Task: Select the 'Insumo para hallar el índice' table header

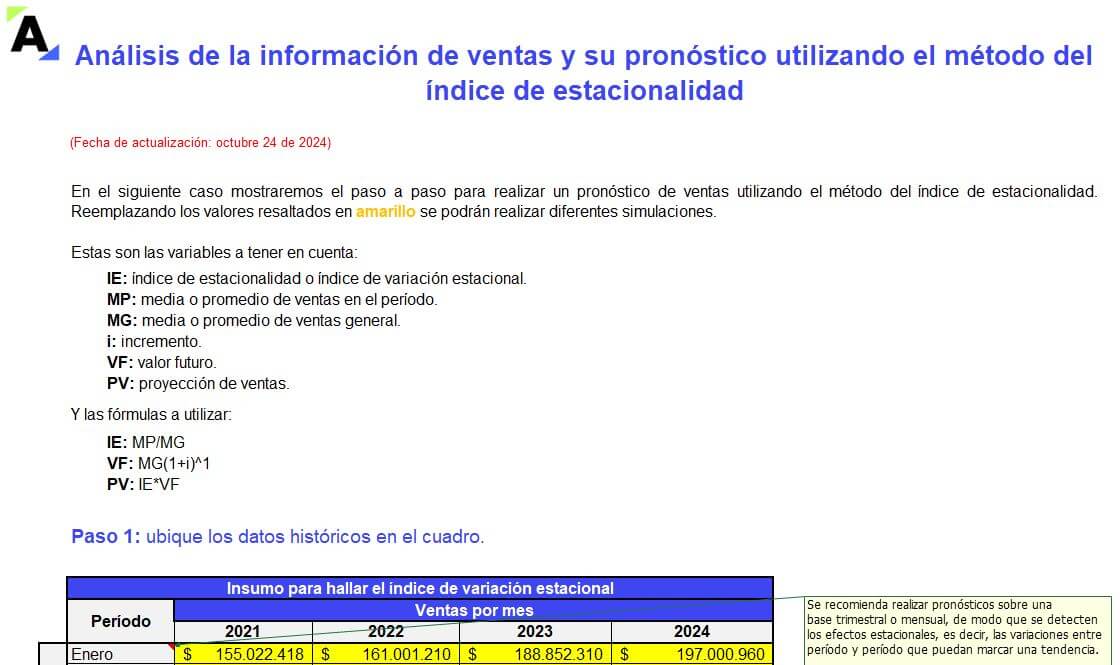Action: 420,589
